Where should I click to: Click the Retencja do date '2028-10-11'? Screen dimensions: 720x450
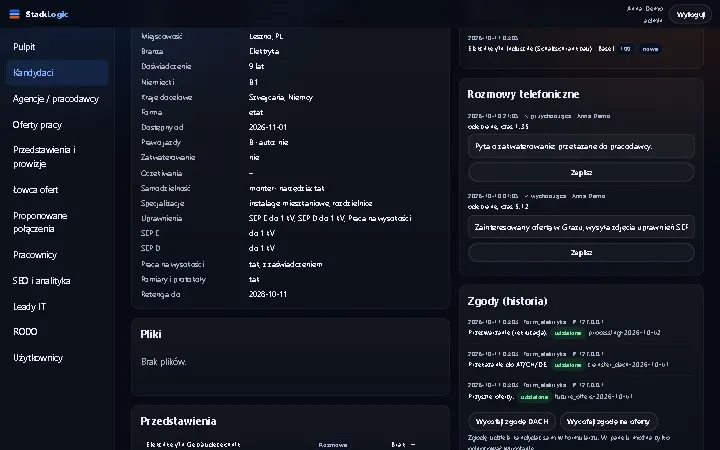click(268, 294)
